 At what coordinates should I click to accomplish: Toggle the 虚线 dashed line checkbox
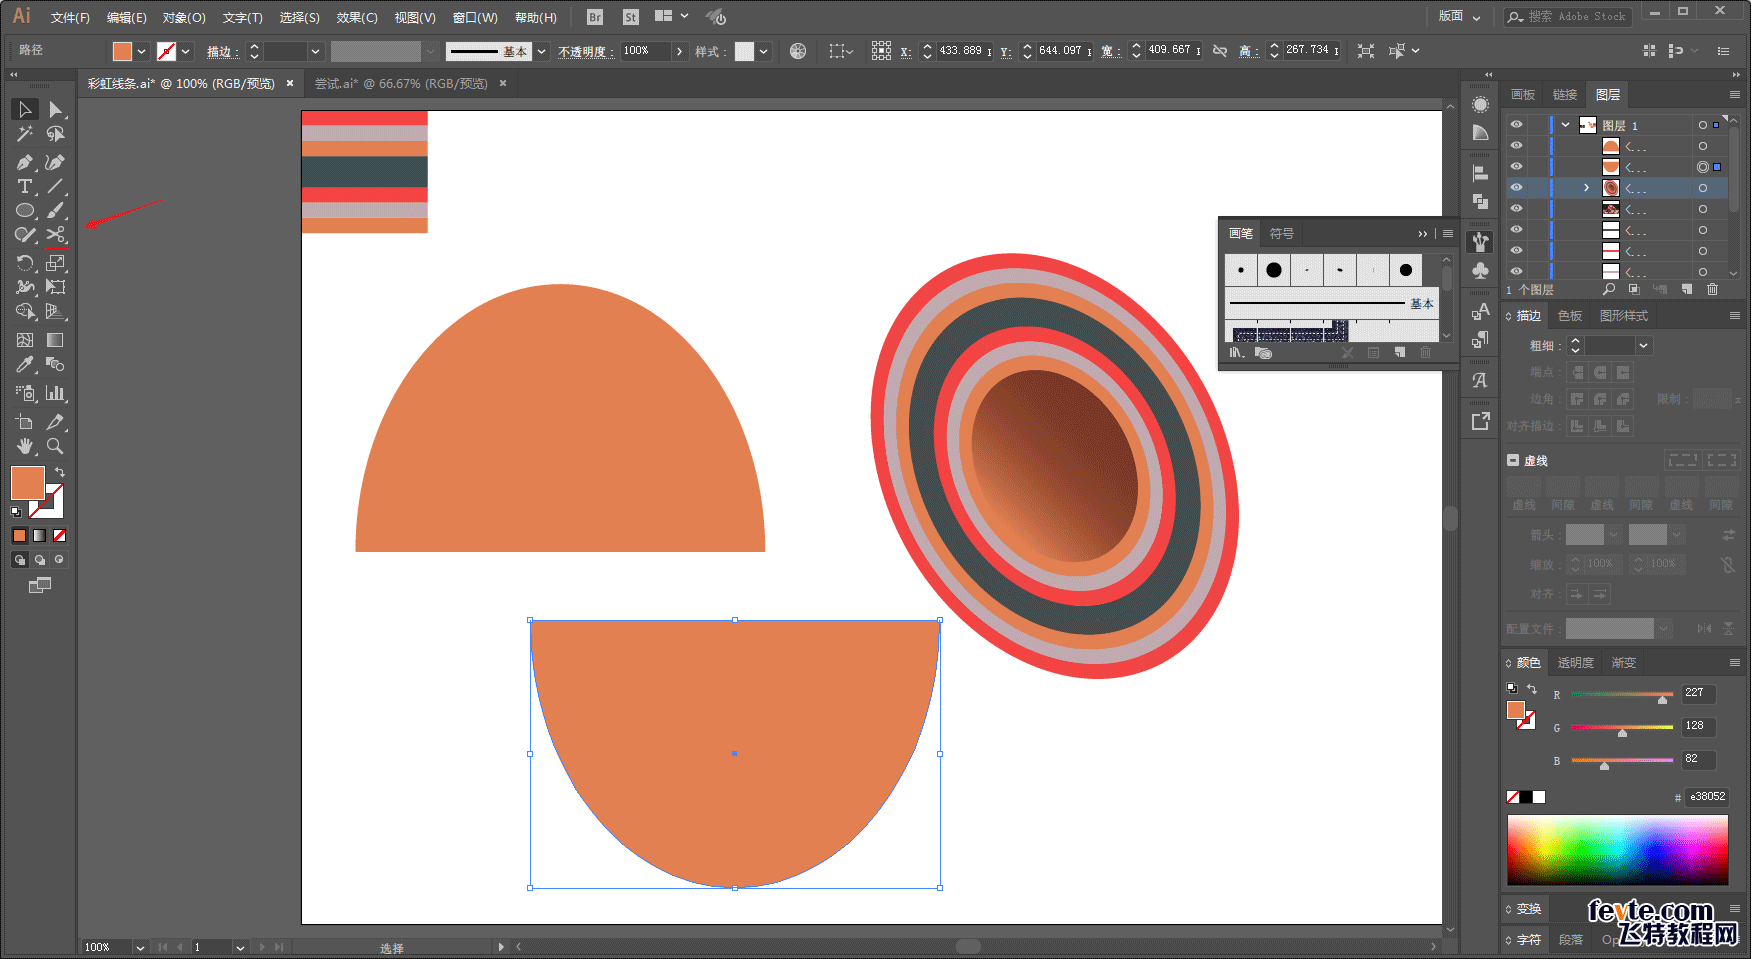tap(1513, 461)
